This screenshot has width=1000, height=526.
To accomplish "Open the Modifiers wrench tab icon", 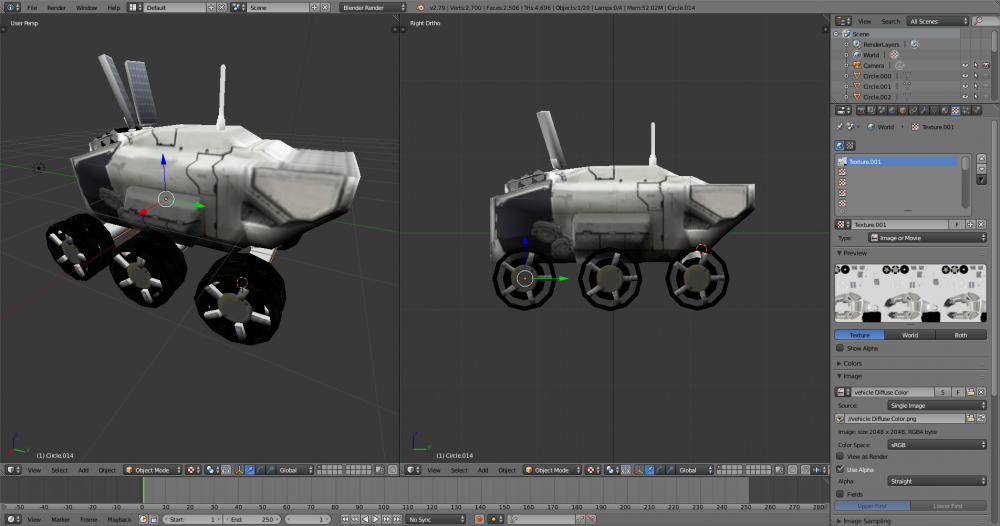I will (923, 110).
